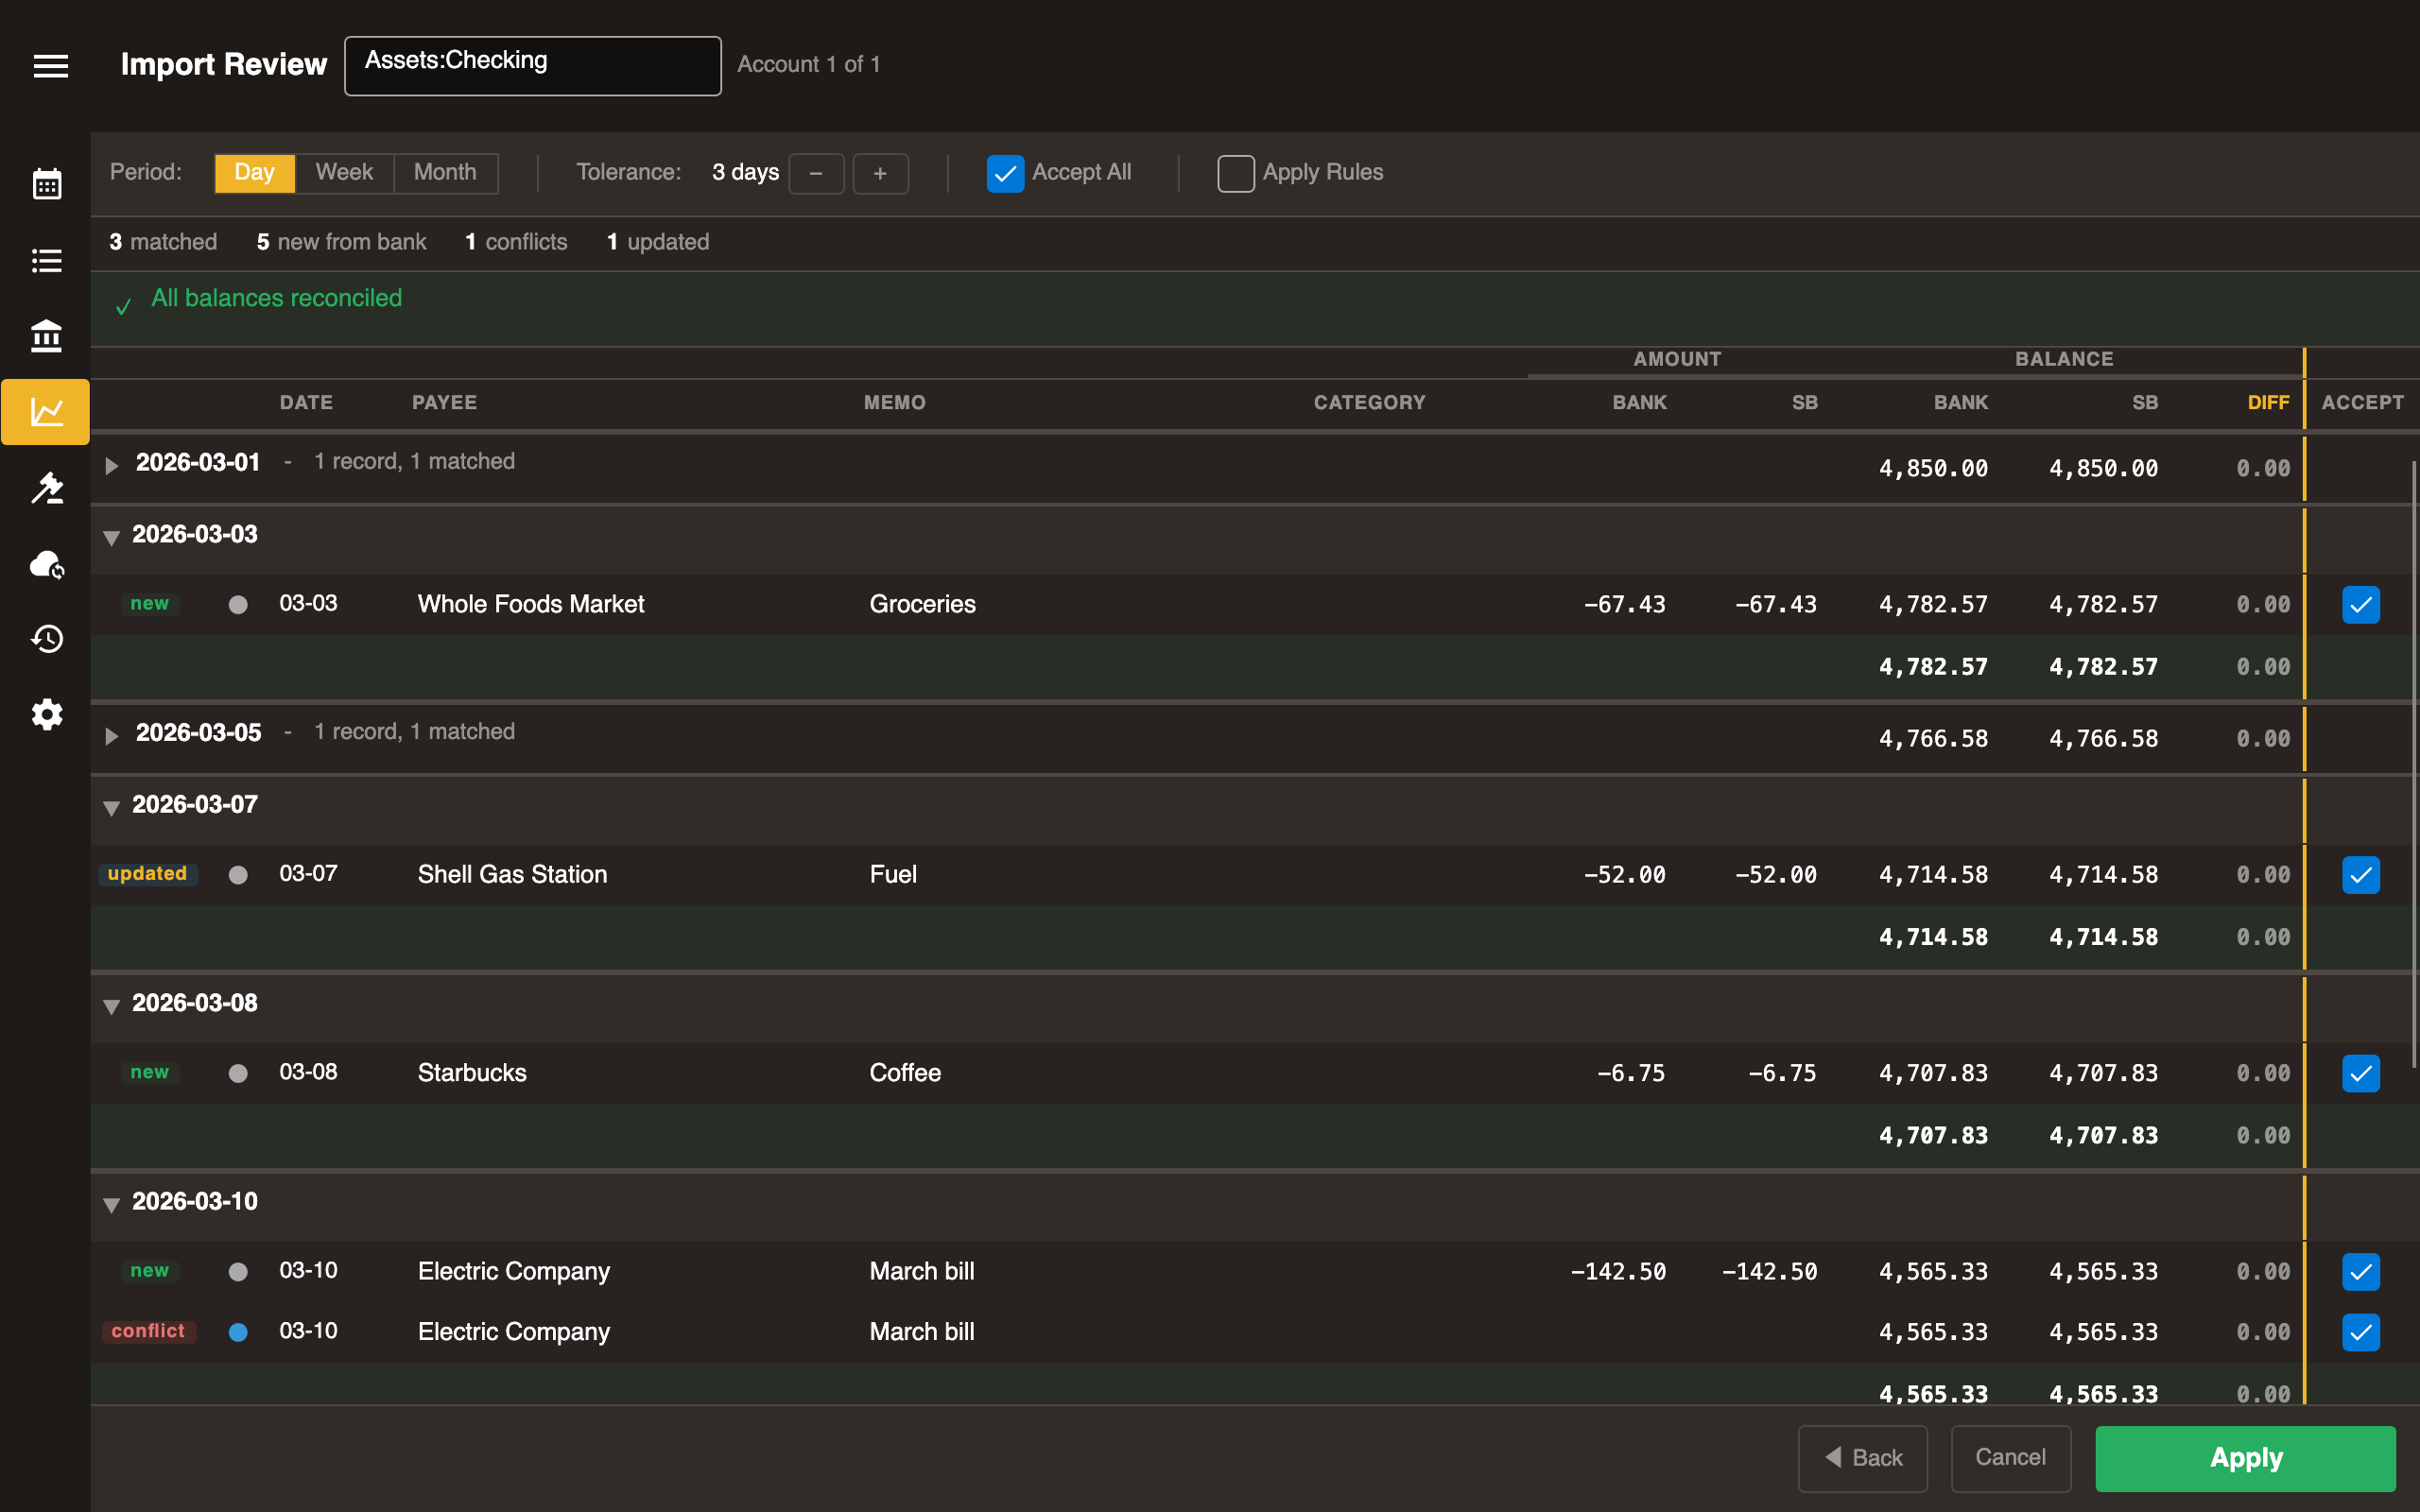Click status dot on Shell Gas Station row

pyautogui.click(x=238, y=875)
